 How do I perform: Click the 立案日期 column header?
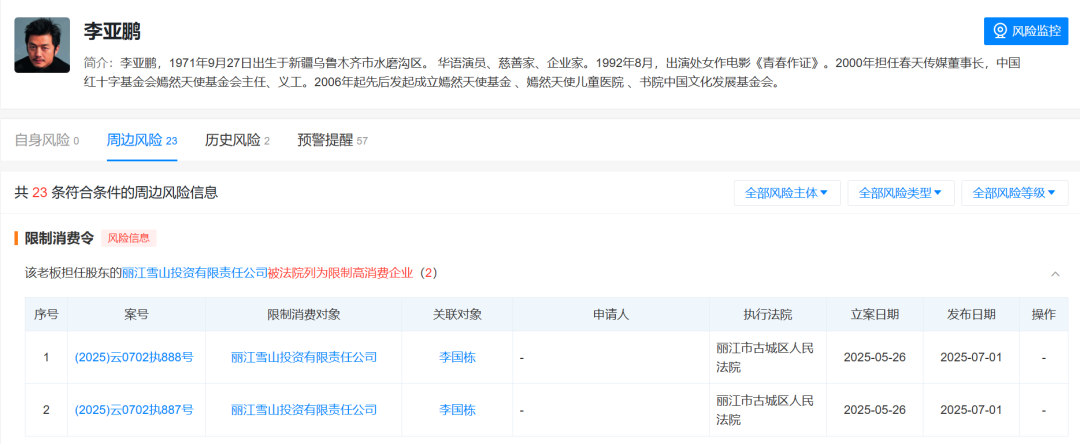coord(874,315)
